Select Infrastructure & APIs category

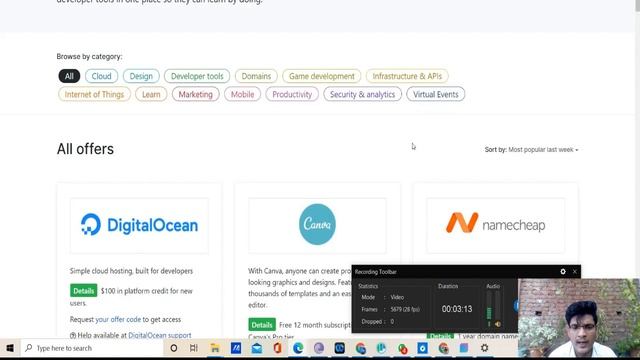click(407, 76)
